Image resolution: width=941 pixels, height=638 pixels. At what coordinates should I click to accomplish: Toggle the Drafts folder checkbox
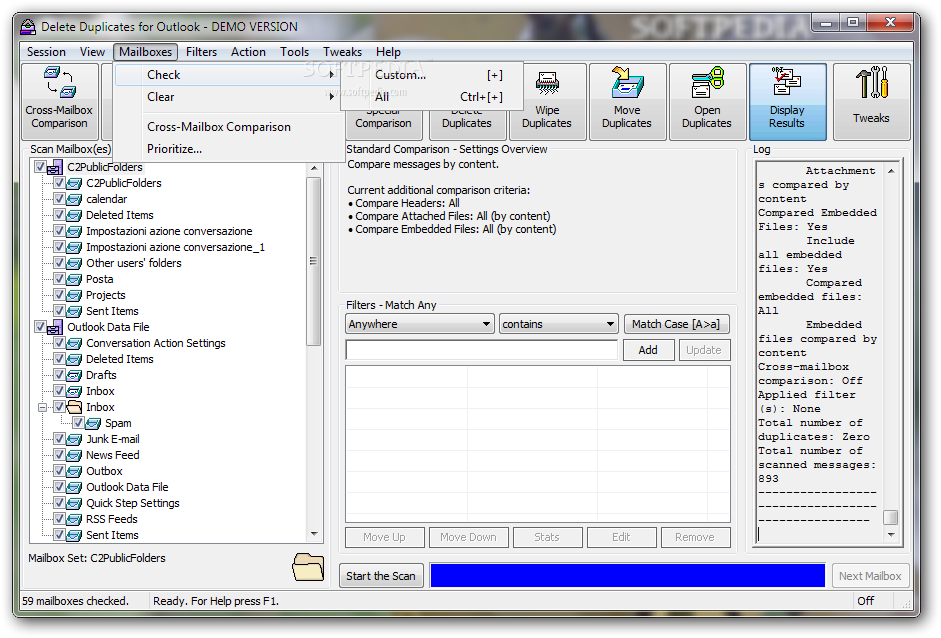point(59,375)
